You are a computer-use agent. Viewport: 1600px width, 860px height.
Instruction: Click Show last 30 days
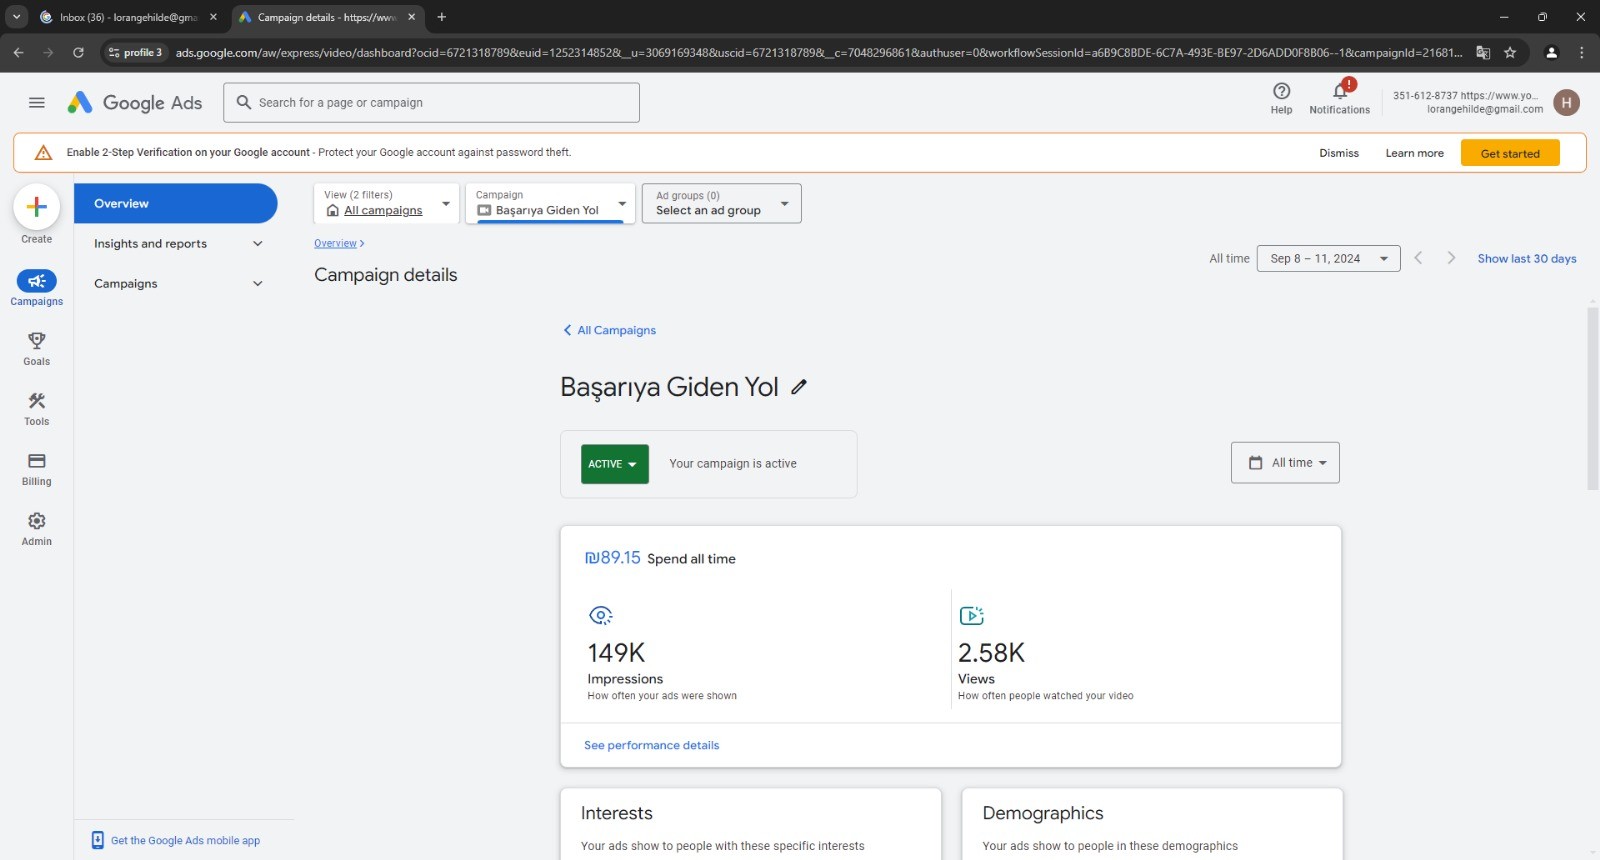pos(1527,258)
